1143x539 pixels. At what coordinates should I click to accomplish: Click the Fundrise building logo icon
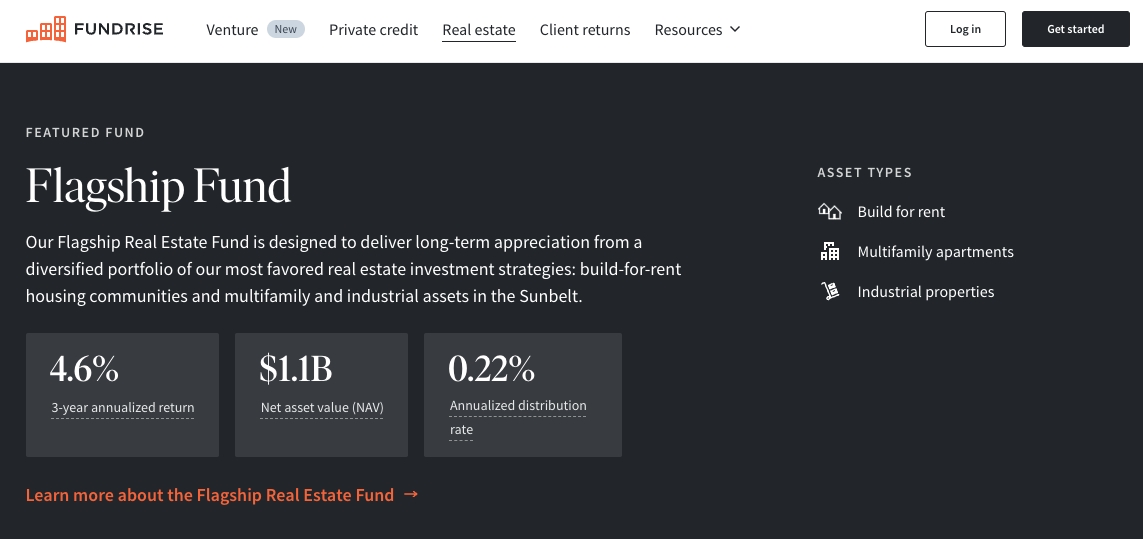46,30
